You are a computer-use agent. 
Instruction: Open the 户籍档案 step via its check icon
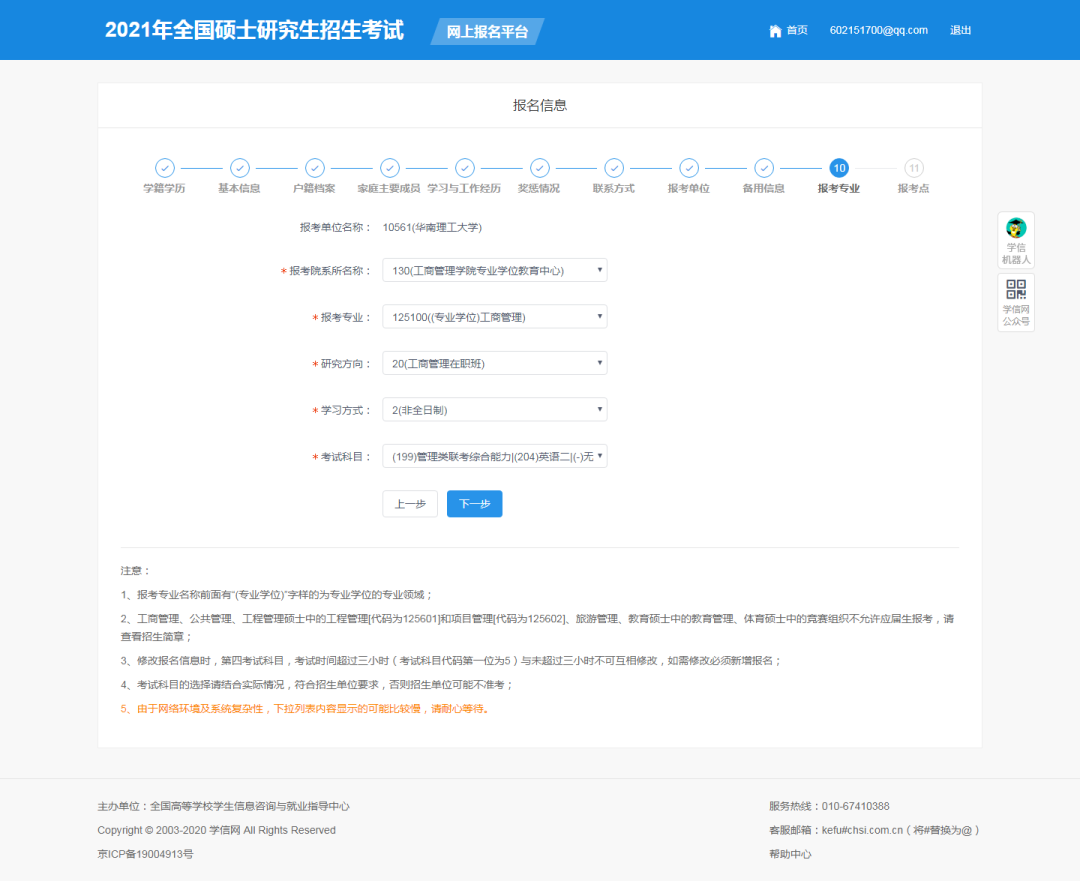[314, 168]
